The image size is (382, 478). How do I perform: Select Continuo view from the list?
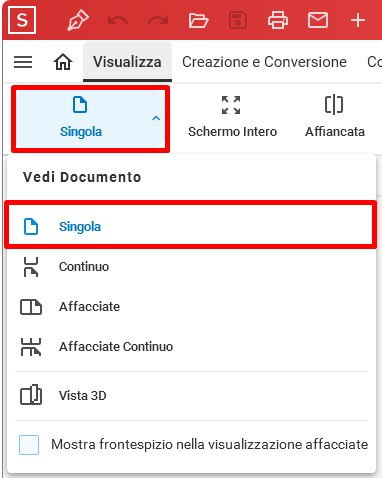pyautogui.click(x=191, y=267)
